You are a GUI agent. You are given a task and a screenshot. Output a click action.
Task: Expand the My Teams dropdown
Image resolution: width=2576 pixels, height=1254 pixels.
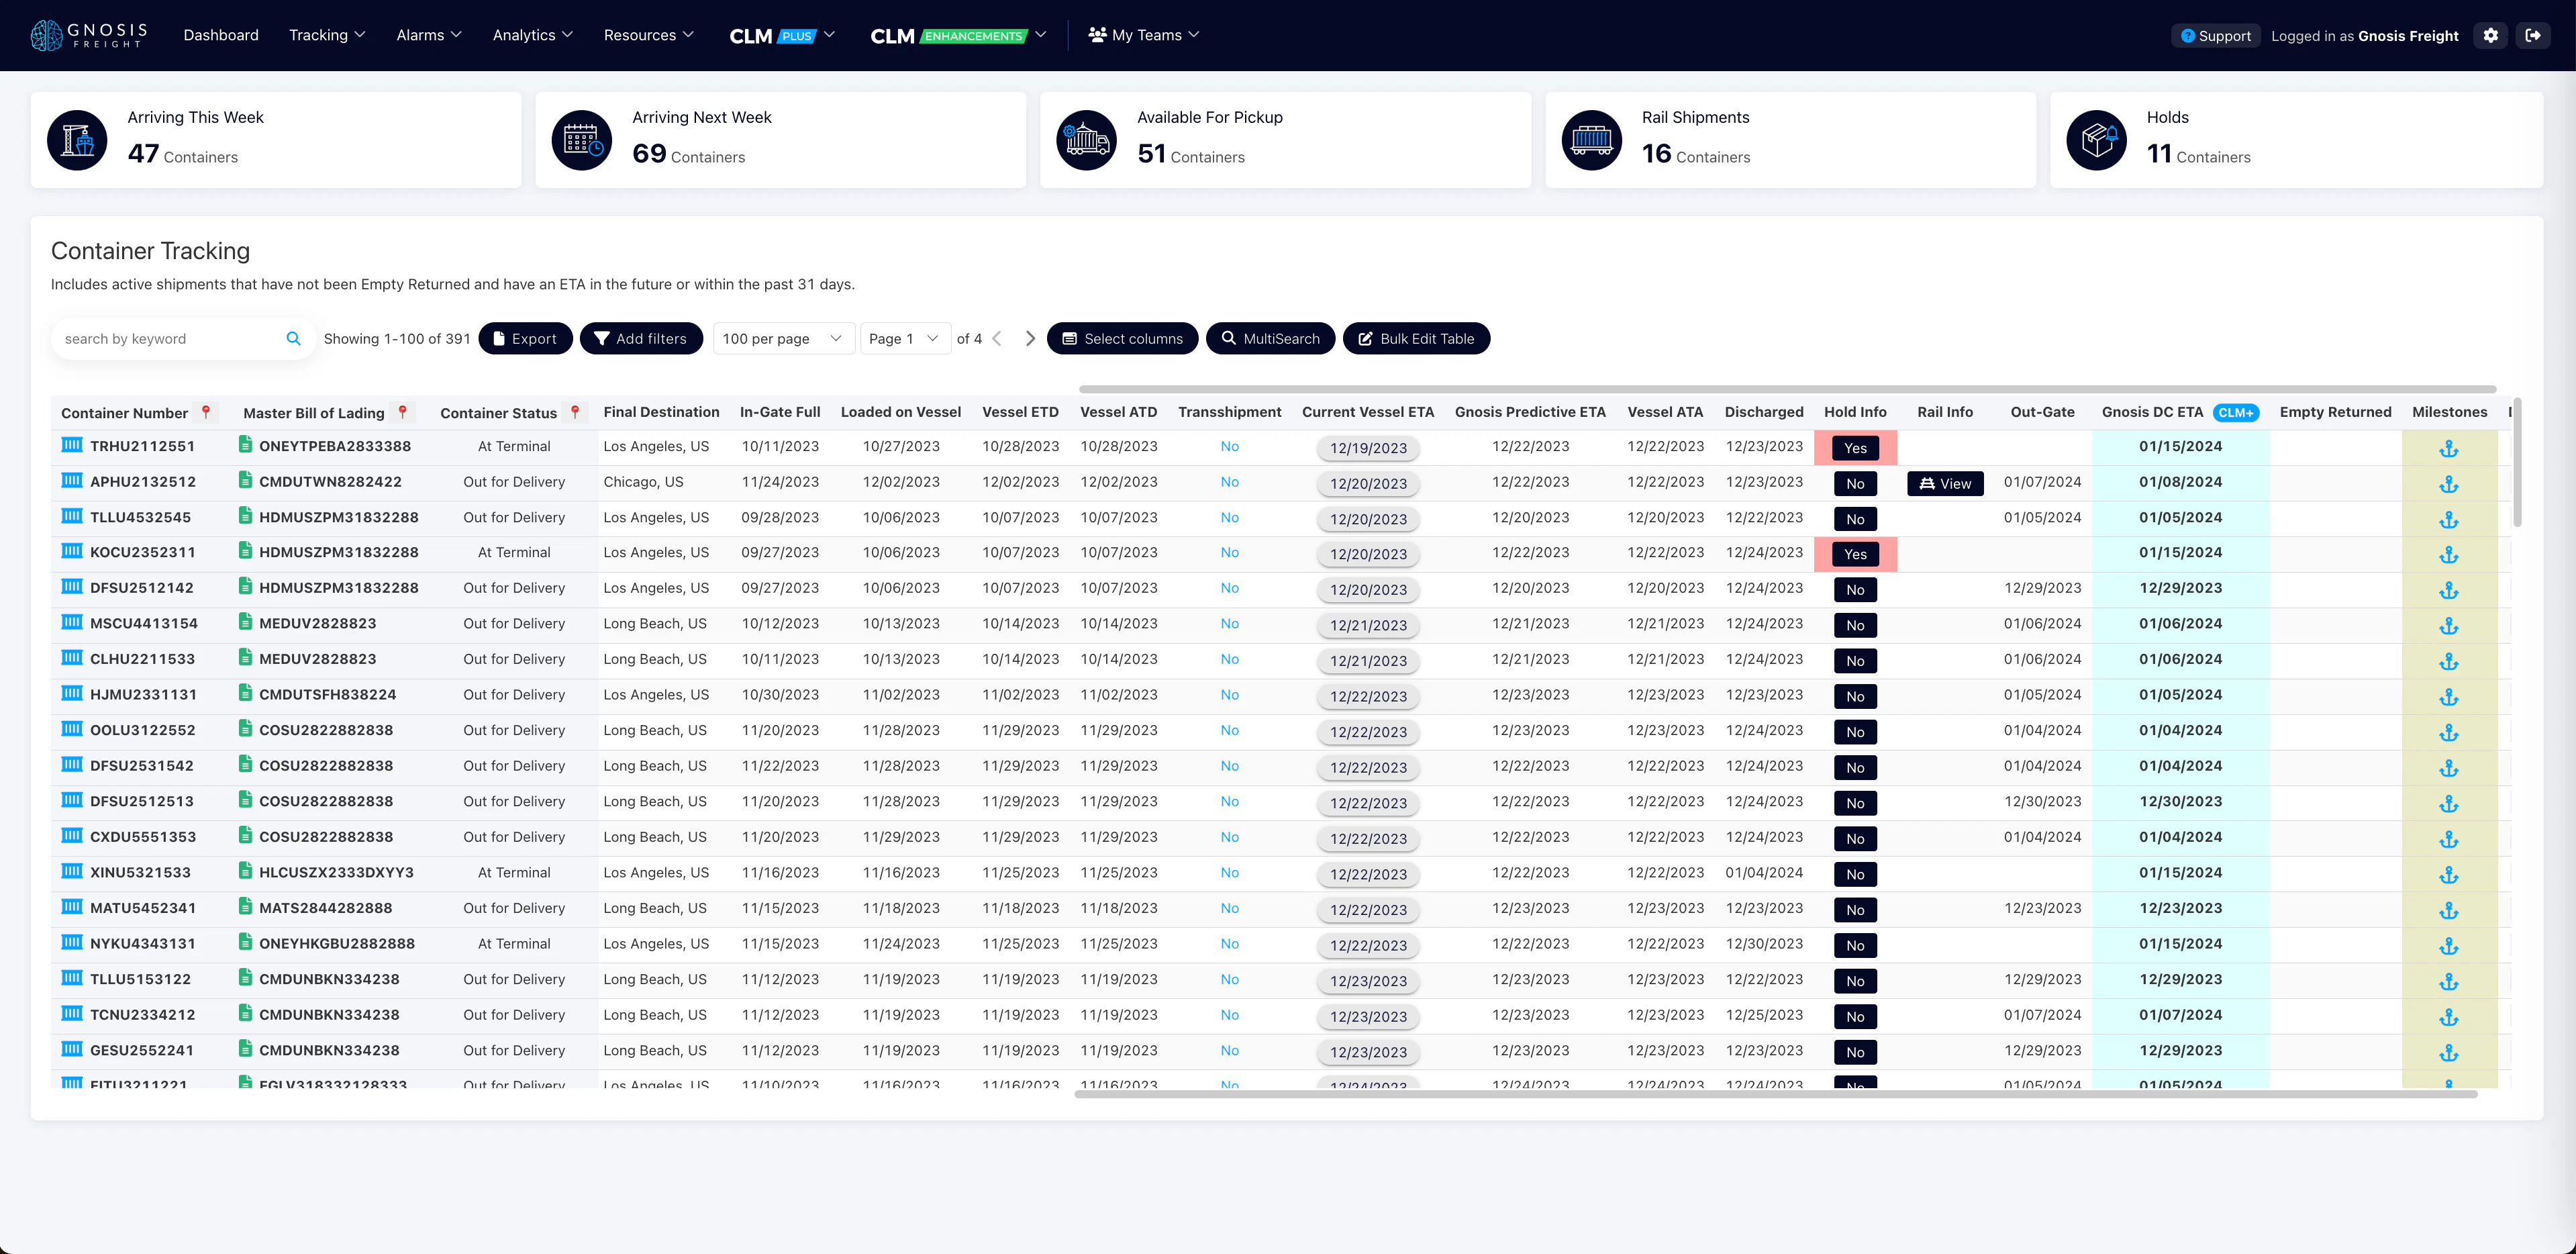1144,34
